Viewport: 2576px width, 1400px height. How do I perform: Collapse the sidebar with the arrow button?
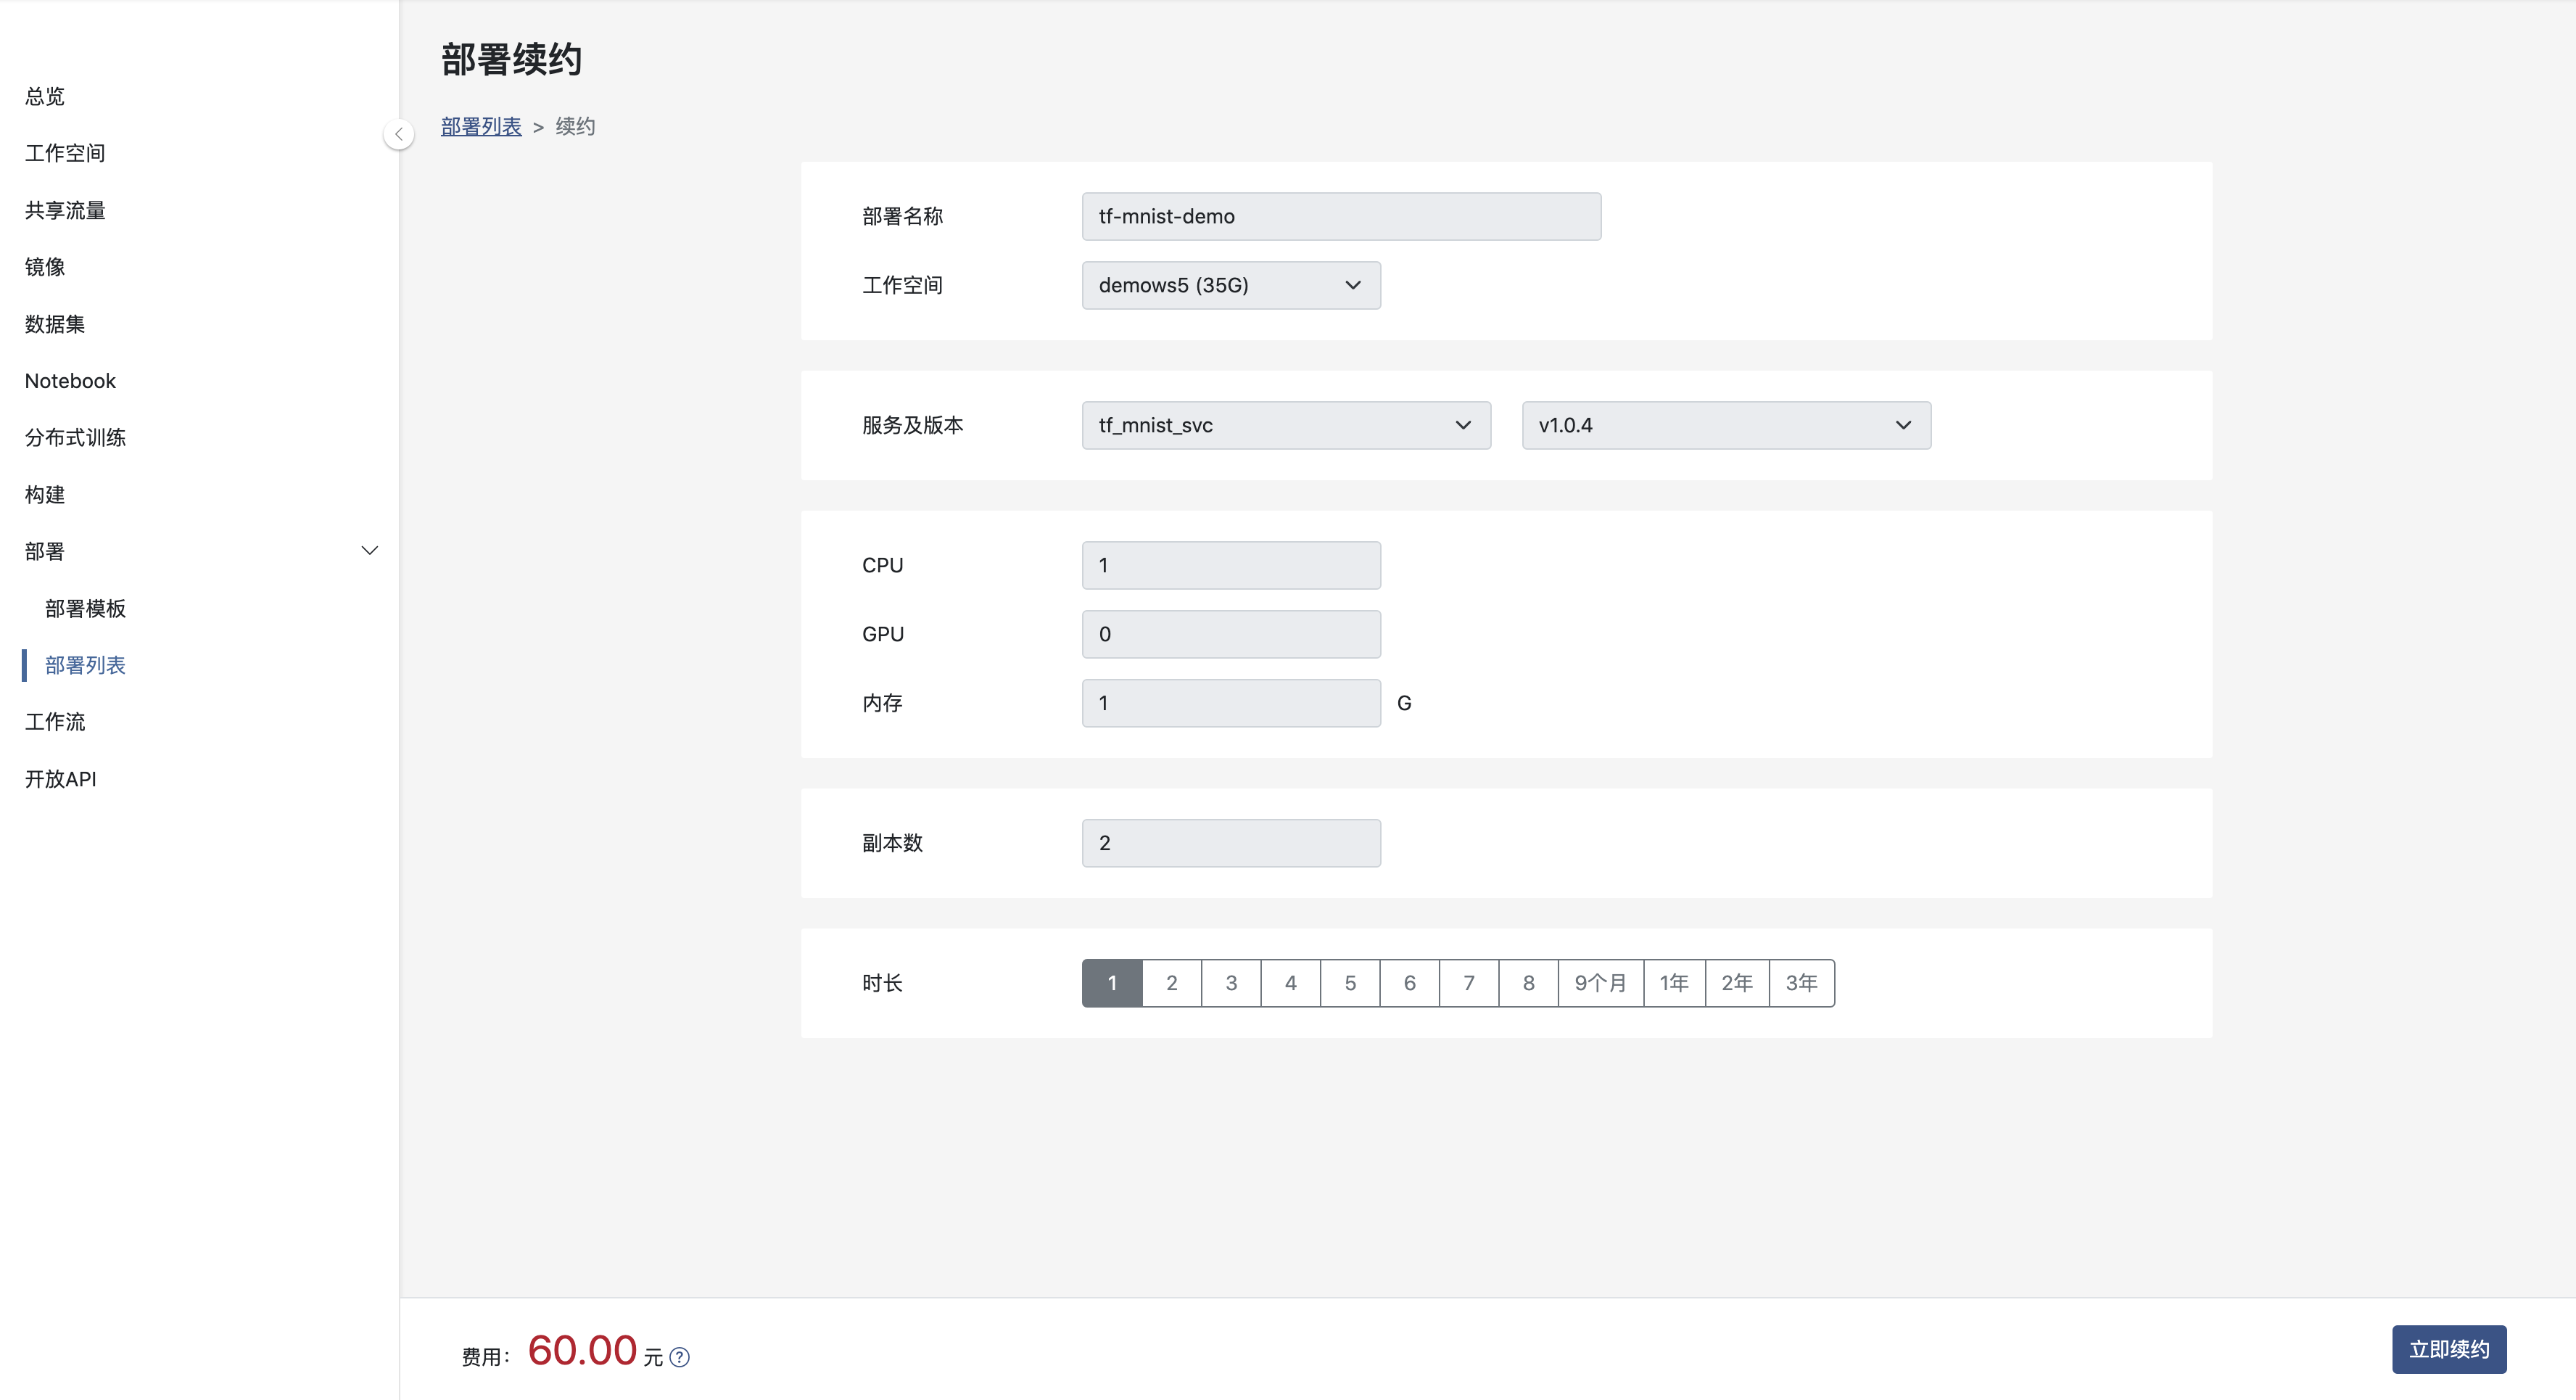point(398,134)
